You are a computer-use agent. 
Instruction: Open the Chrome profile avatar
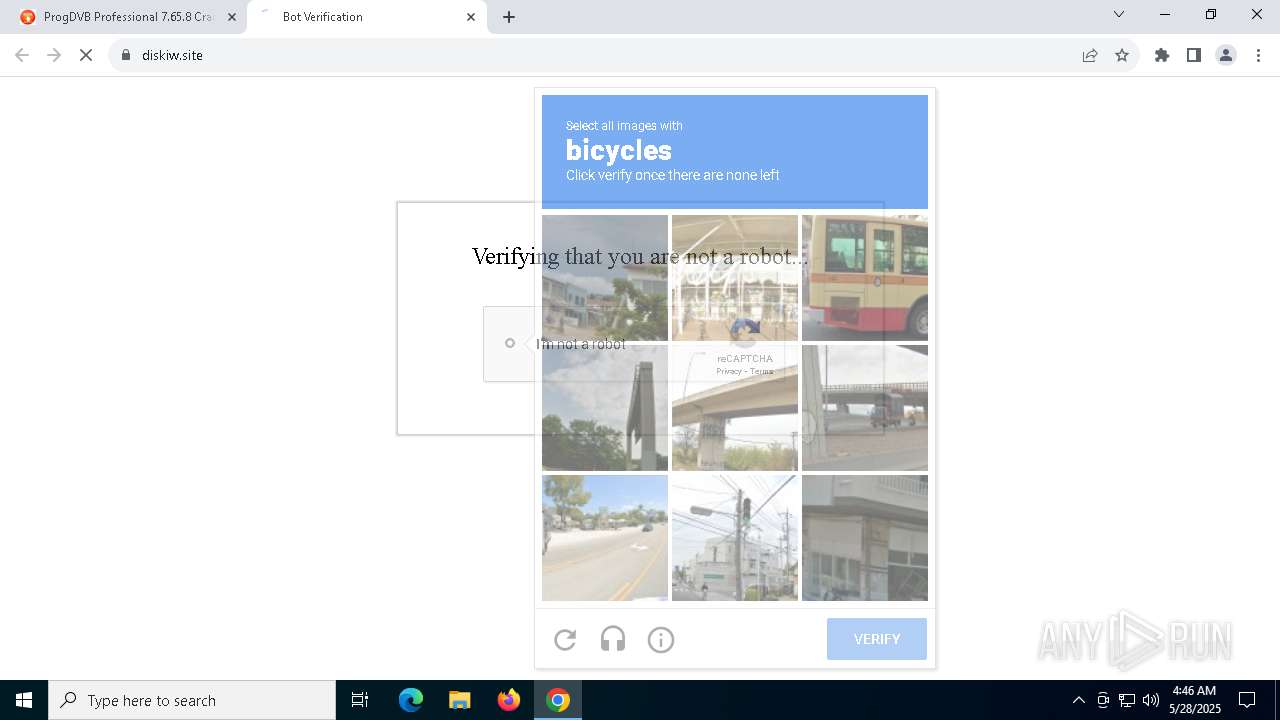tap(1226, 55)
